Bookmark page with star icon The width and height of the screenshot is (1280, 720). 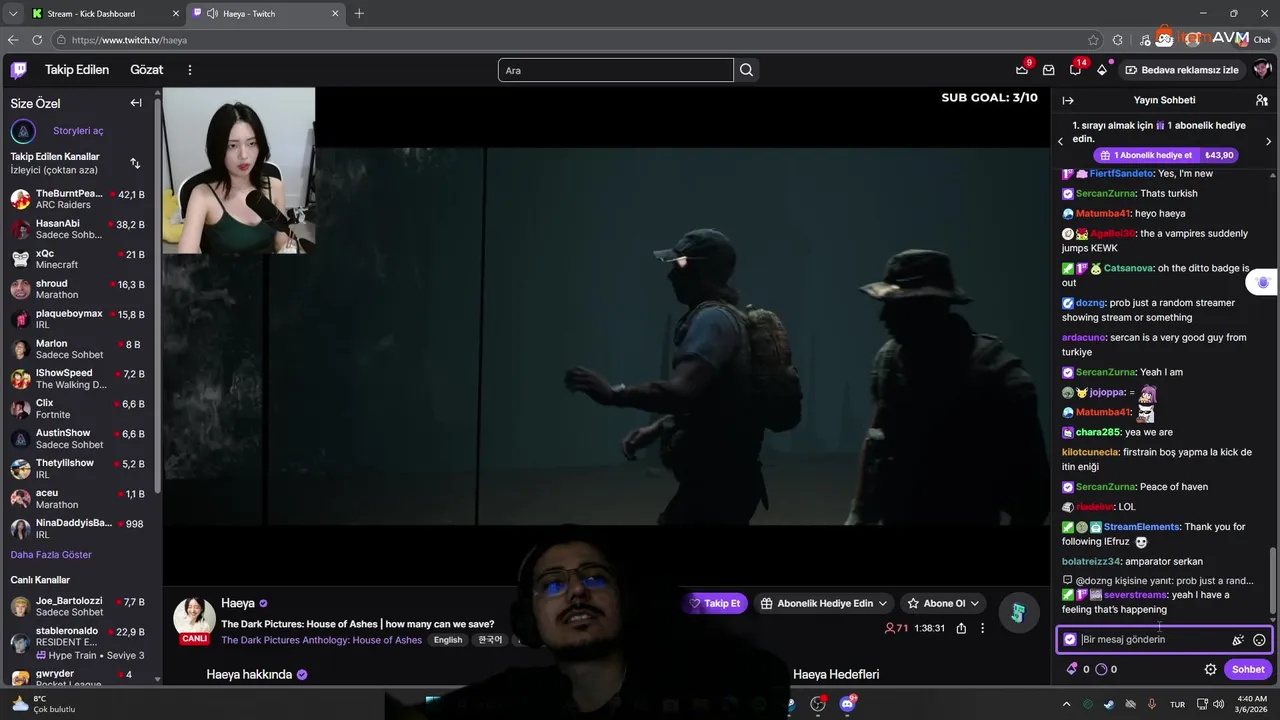(1094, 40)
